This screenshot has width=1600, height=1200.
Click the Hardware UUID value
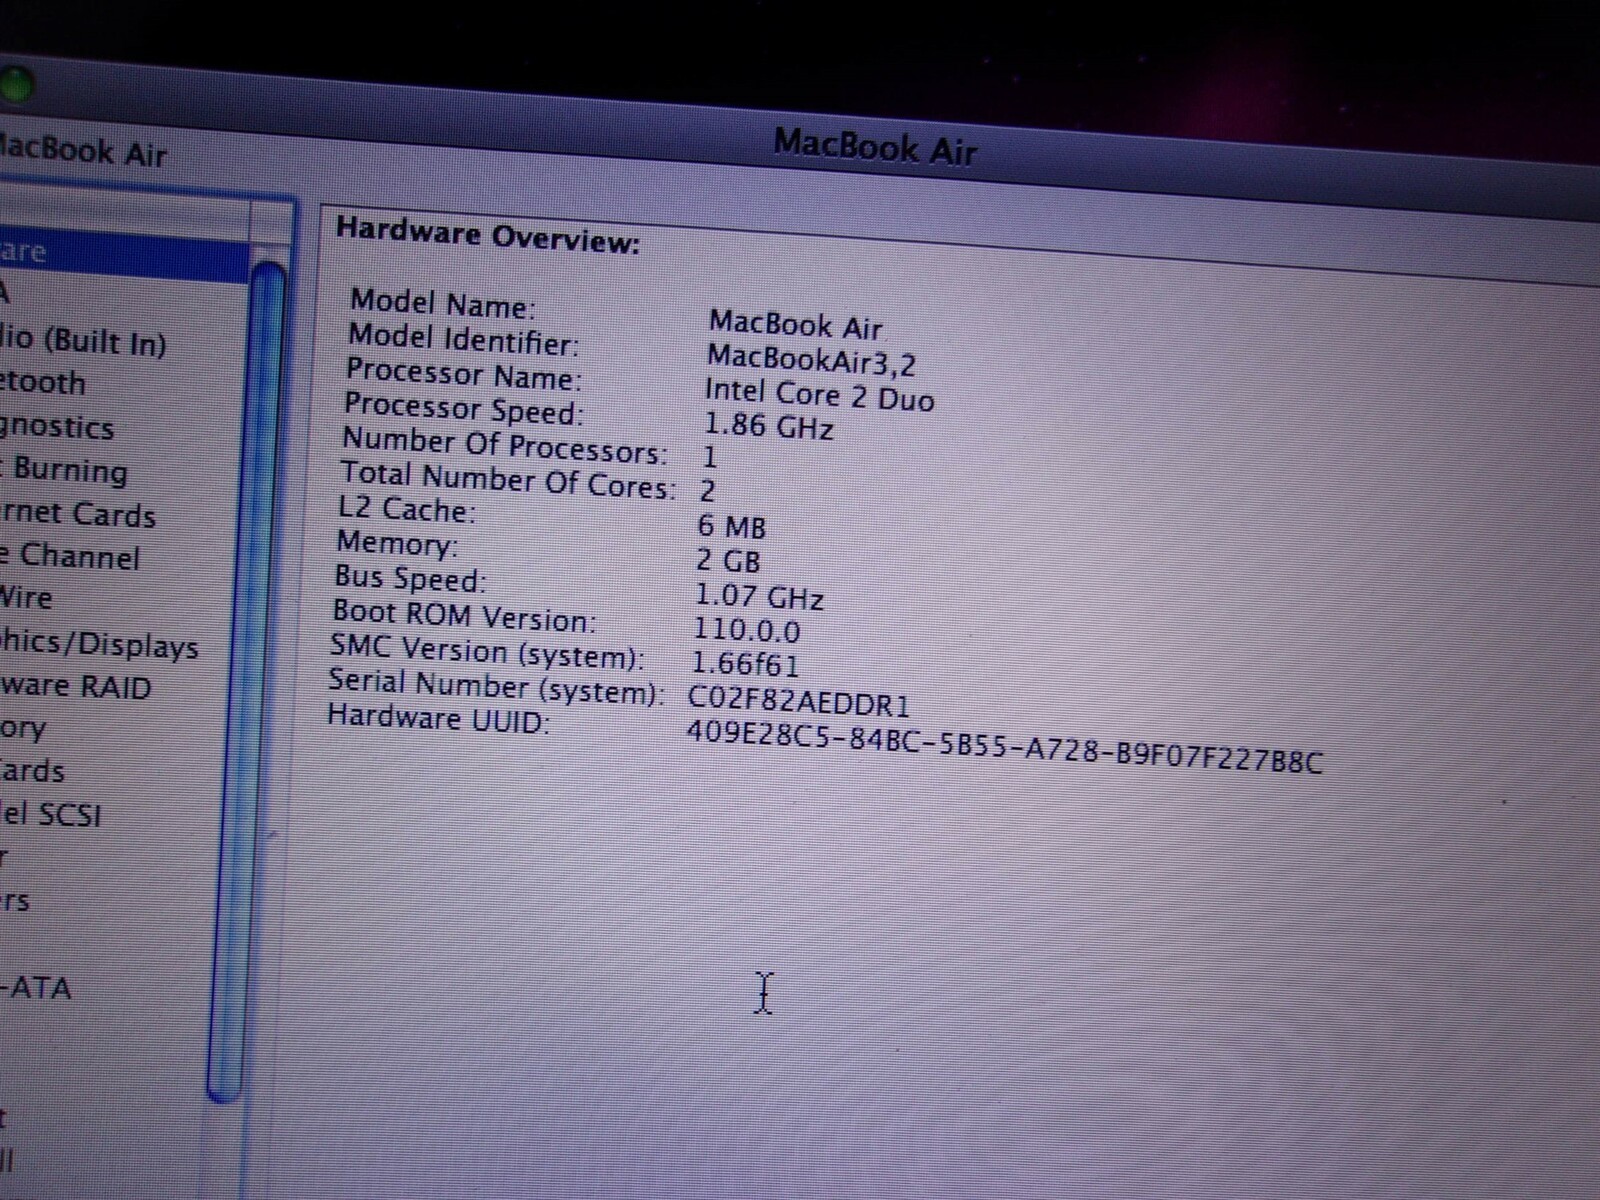click(x=1005, y=747)
